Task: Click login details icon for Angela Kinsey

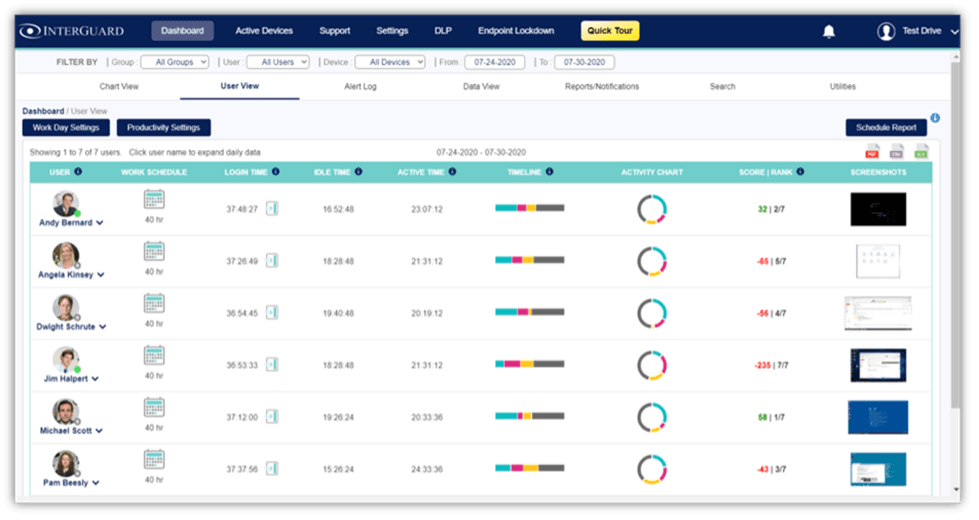Action: [272, 261]
